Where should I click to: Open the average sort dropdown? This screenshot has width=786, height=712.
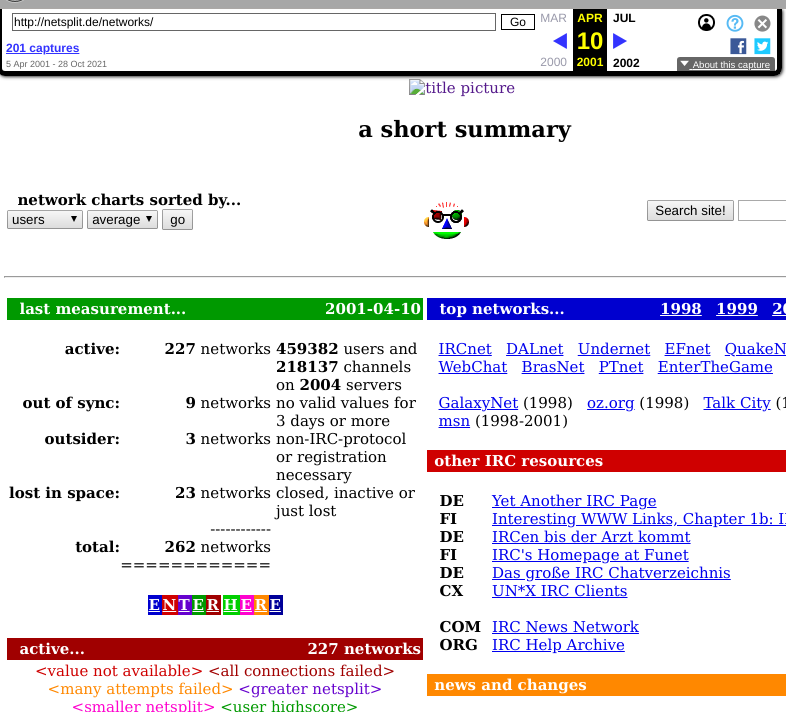click(x=122, y=220)
